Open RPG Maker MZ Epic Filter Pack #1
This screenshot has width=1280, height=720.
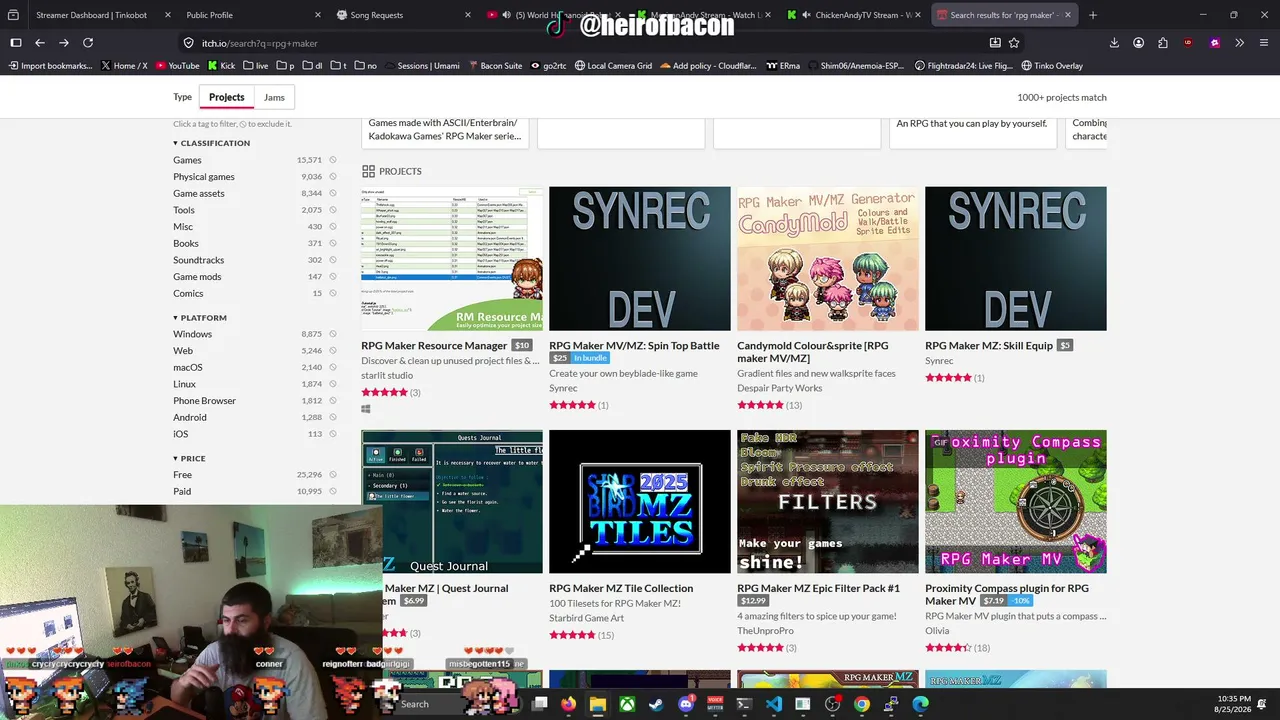[819, 588]
